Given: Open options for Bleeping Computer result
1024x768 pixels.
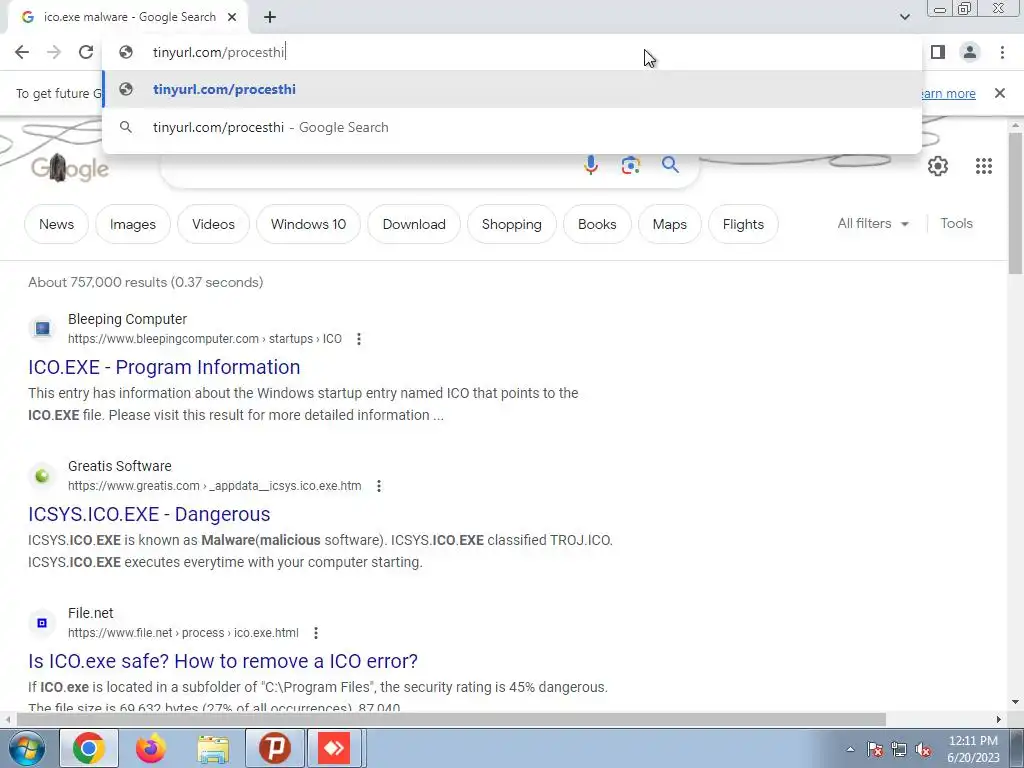Looking at the screenshot, I should point(359,339).
